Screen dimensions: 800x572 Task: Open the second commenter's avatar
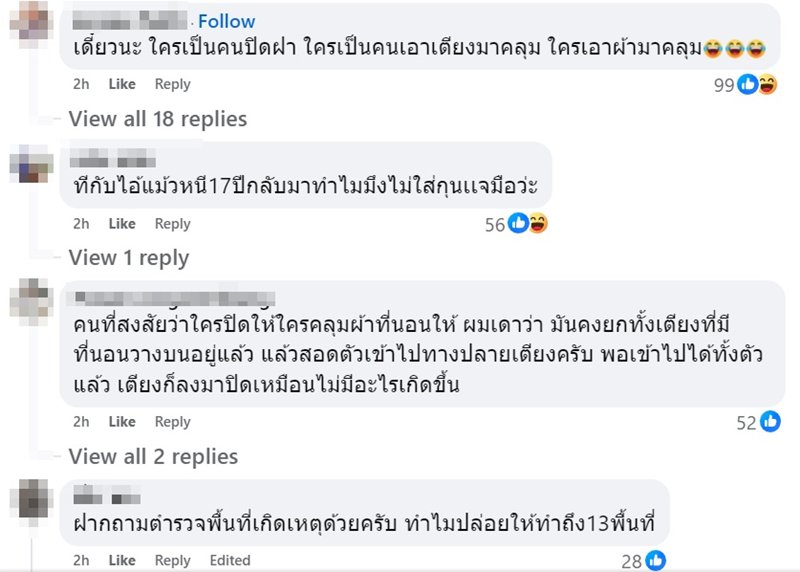coord(30,162)
